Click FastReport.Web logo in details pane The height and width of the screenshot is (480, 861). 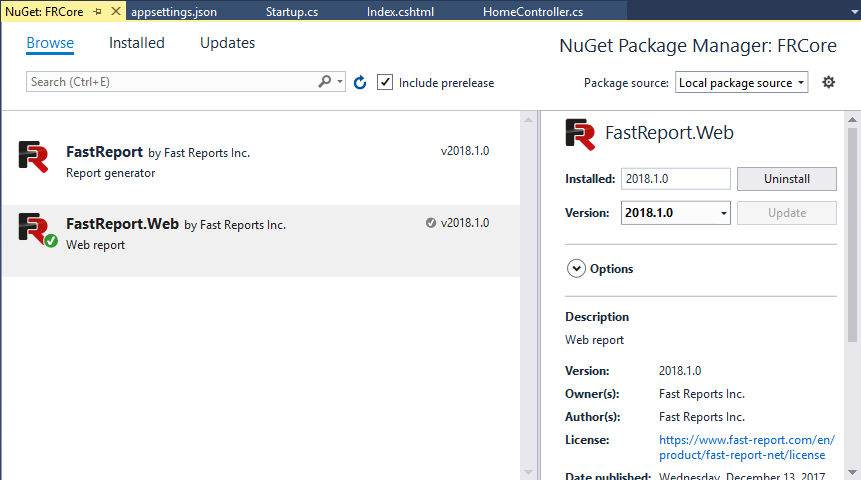(580, 135)
